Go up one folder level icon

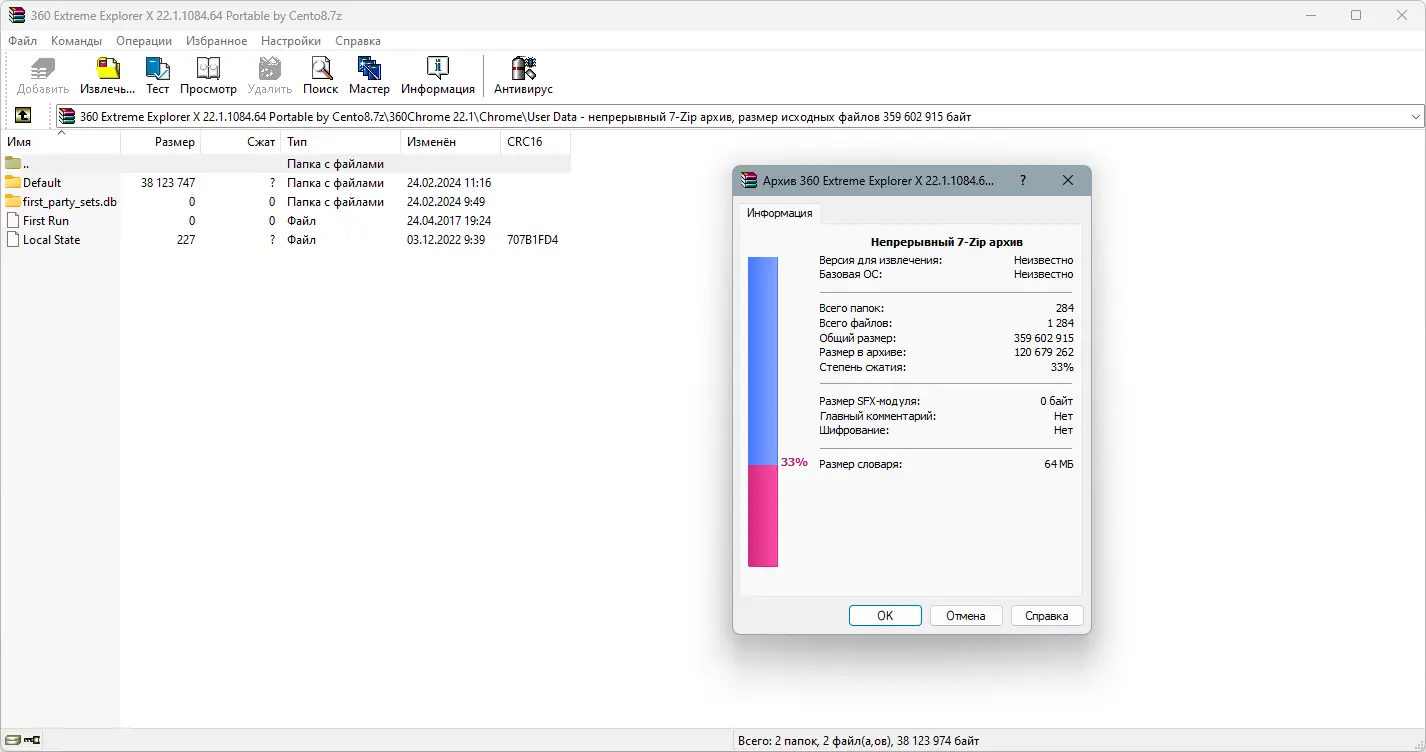click(x=22, y=116)
